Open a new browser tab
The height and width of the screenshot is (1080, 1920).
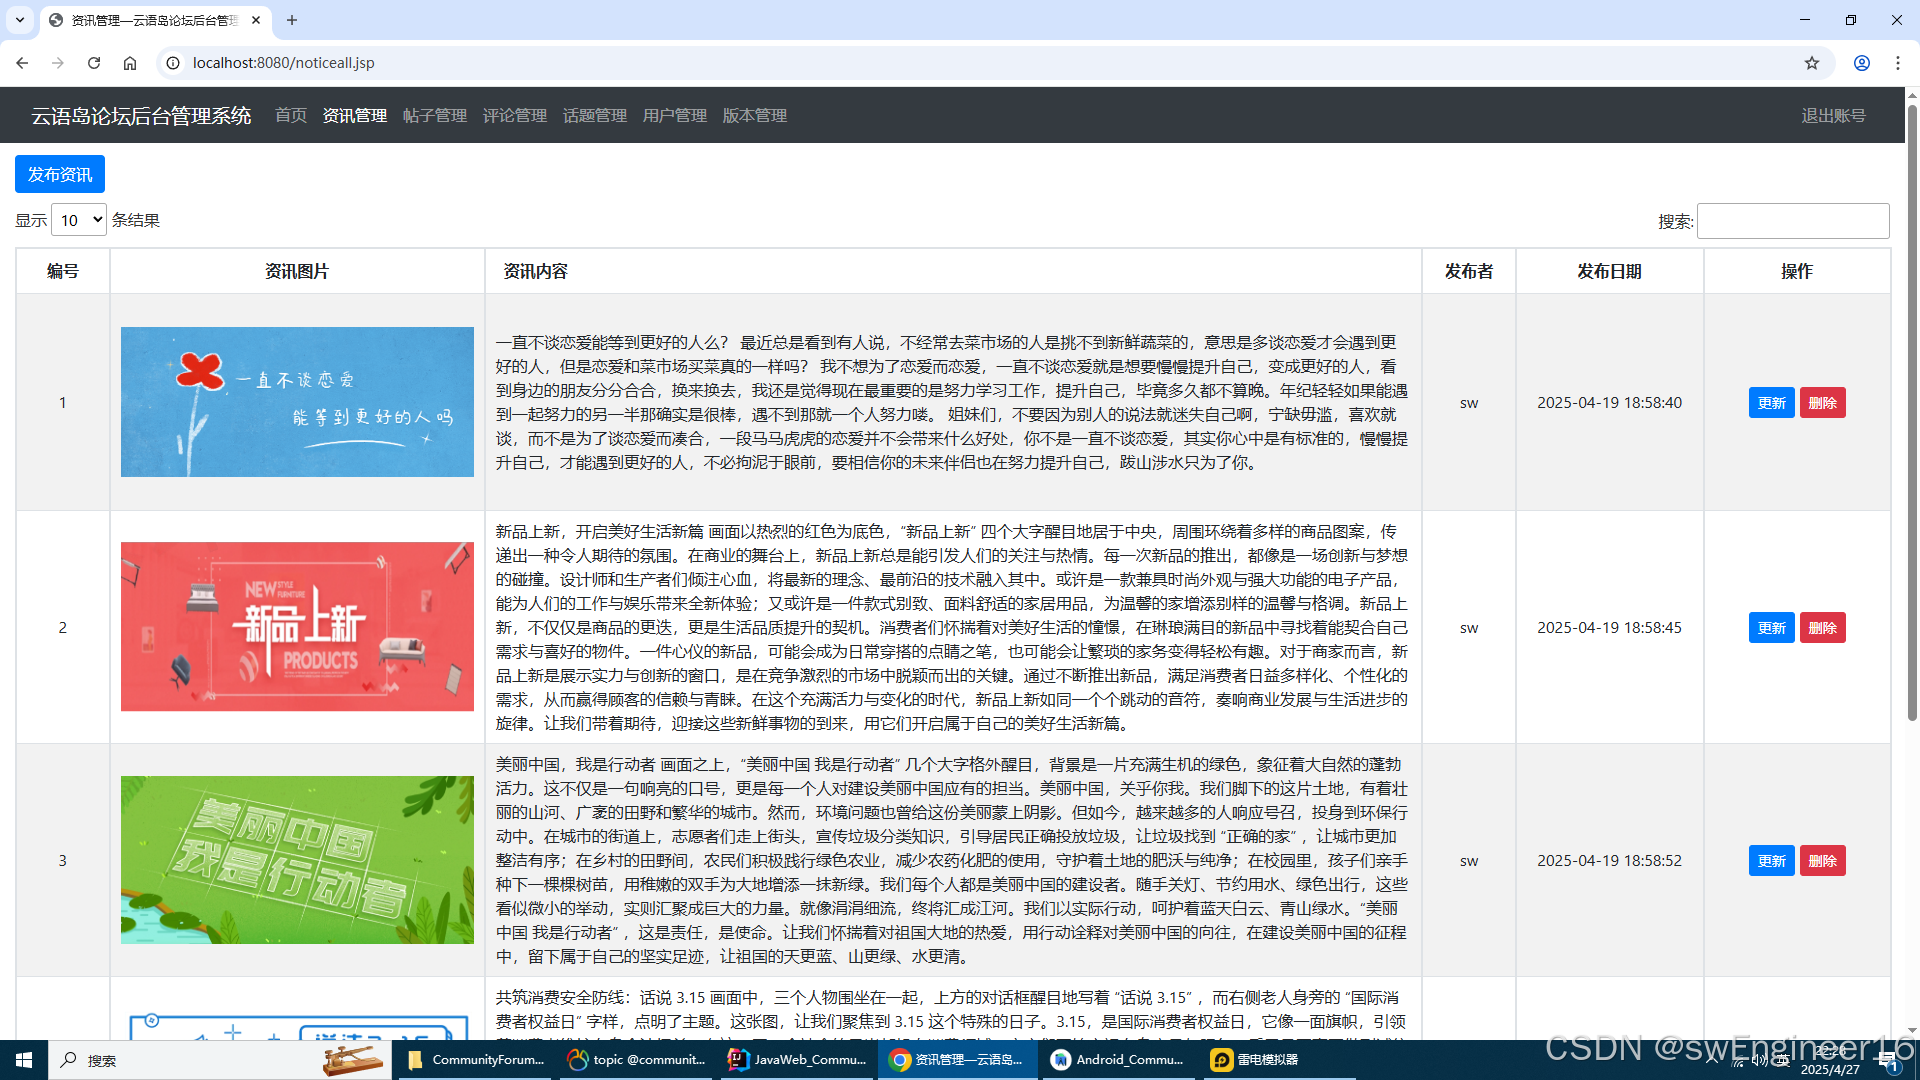coord(292,20)
